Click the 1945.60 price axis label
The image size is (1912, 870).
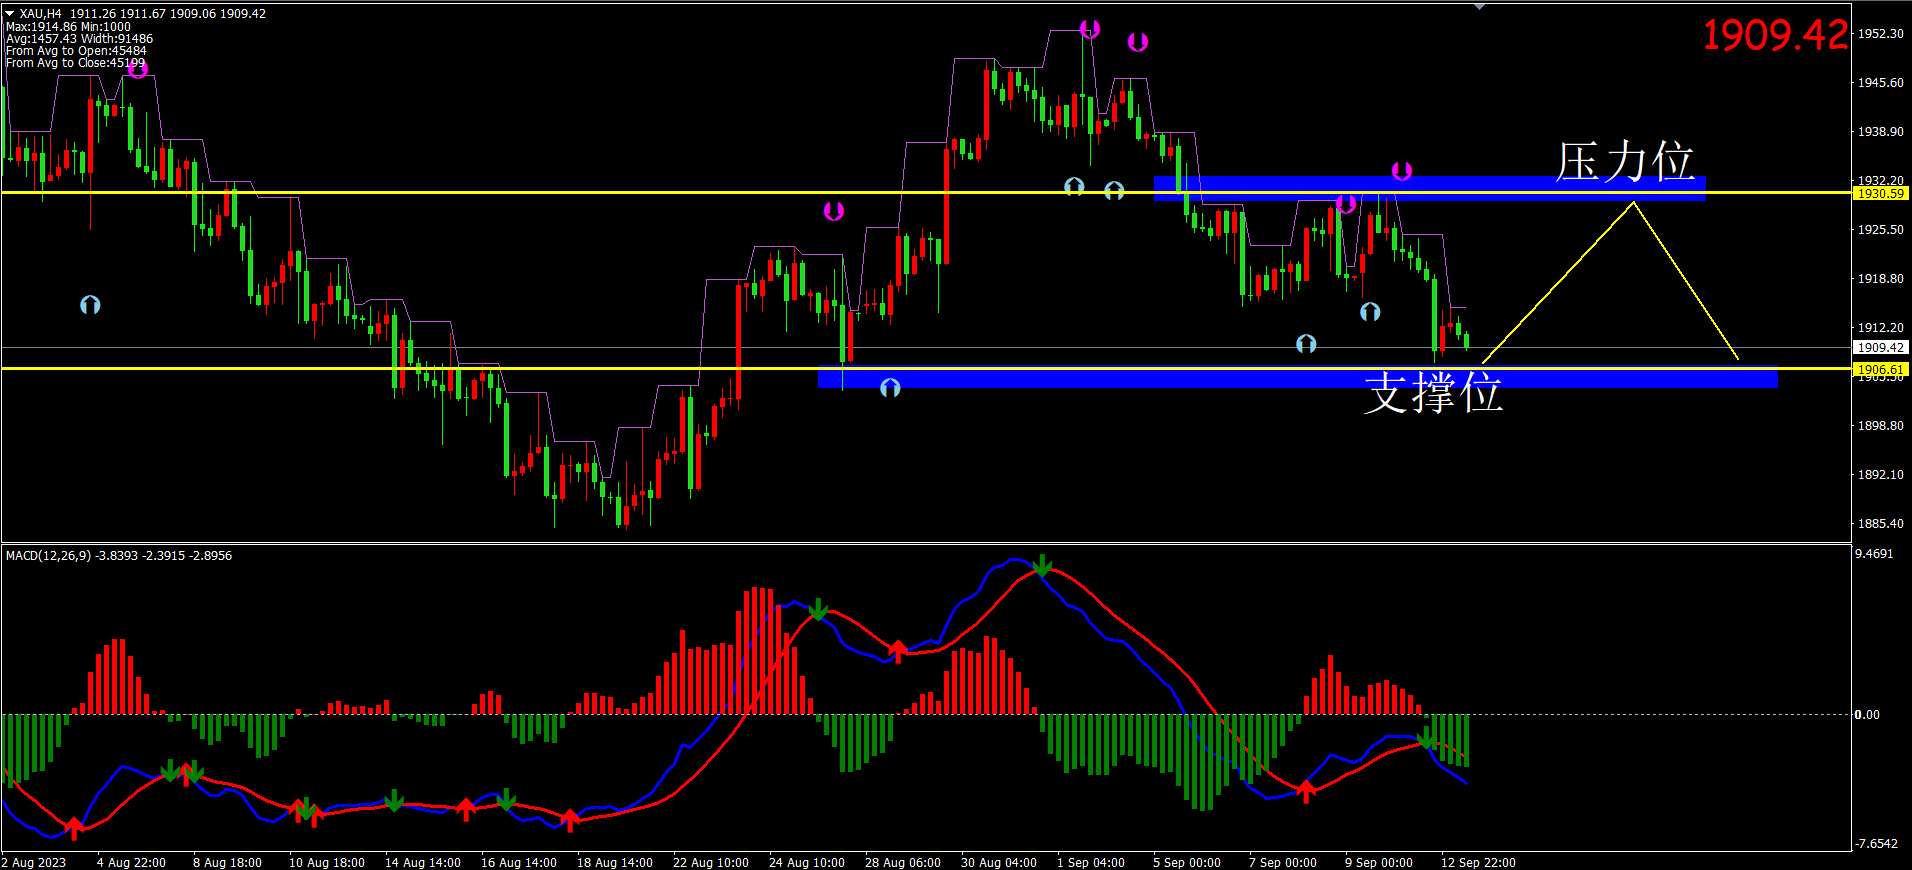1881,82
